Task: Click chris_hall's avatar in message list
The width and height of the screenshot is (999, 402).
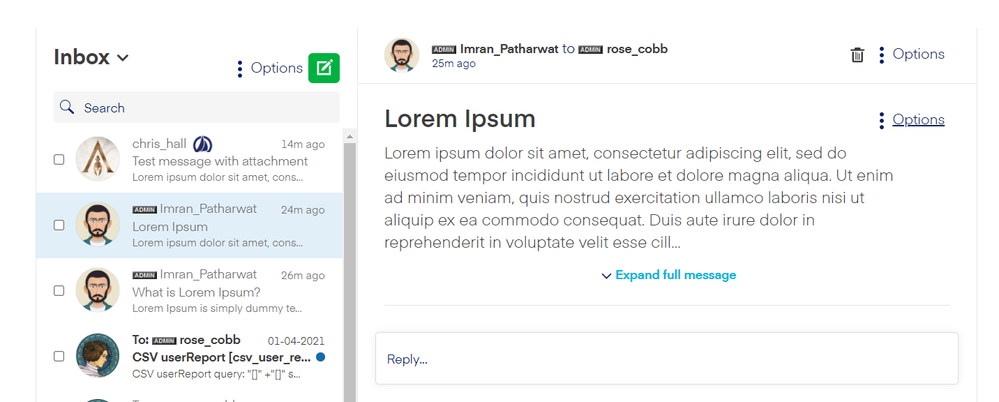Action: [x=98, y=159]
